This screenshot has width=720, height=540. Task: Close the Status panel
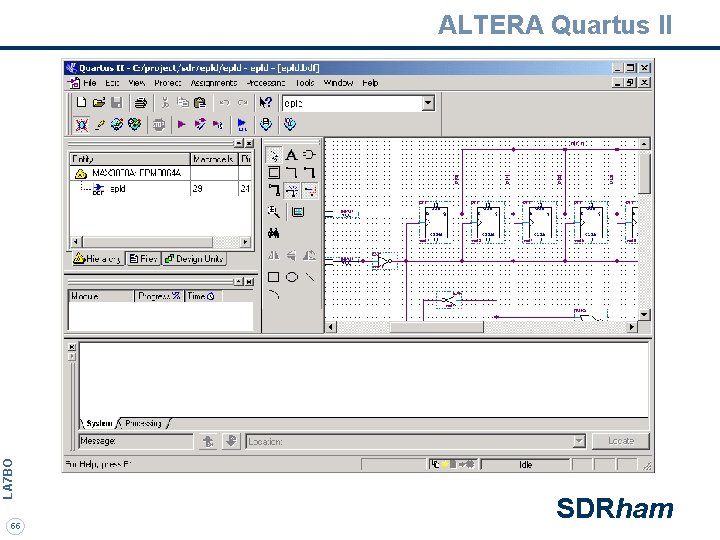(249, 281)
